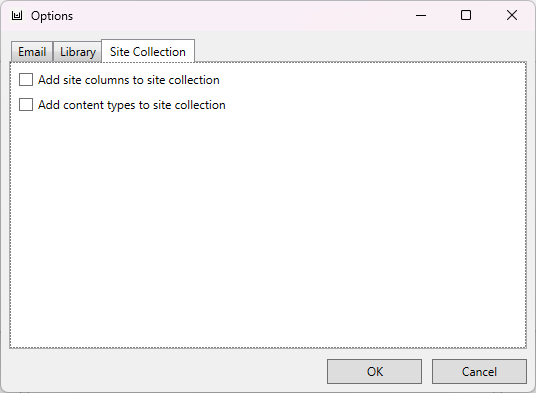The image size is (536, 393).
Task: Tick the checkbox square for site columns
Action: 26,80
